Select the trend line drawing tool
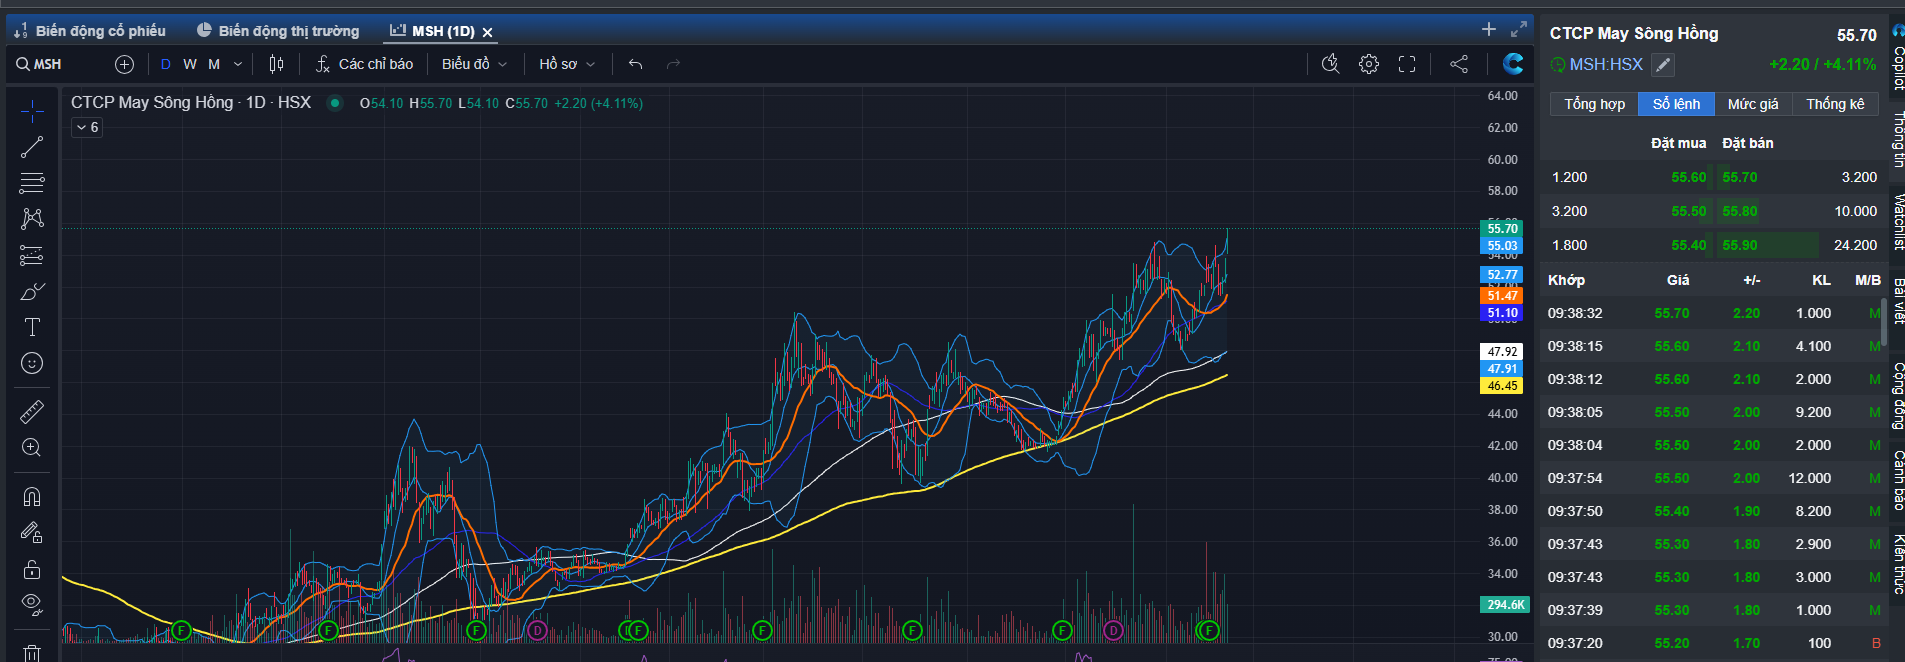Image resolution: width=1905 pixels, height=662 pixels. point(32,147)
